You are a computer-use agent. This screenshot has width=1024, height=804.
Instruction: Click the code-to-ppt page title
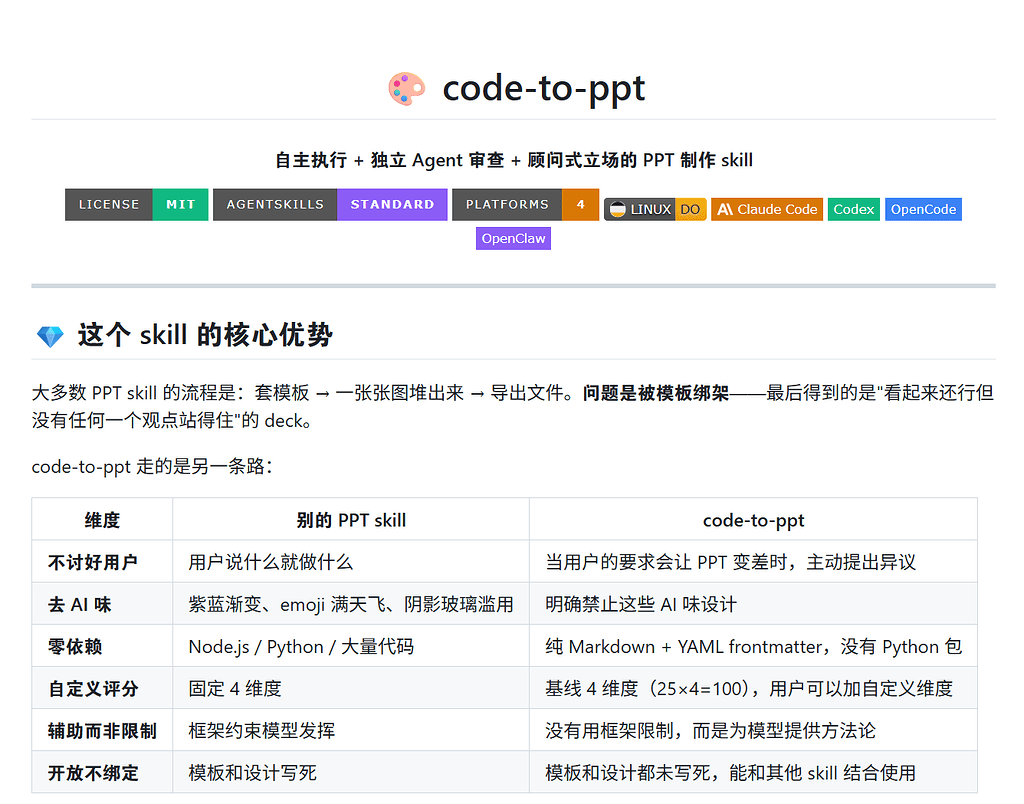(x=543, y=88)
